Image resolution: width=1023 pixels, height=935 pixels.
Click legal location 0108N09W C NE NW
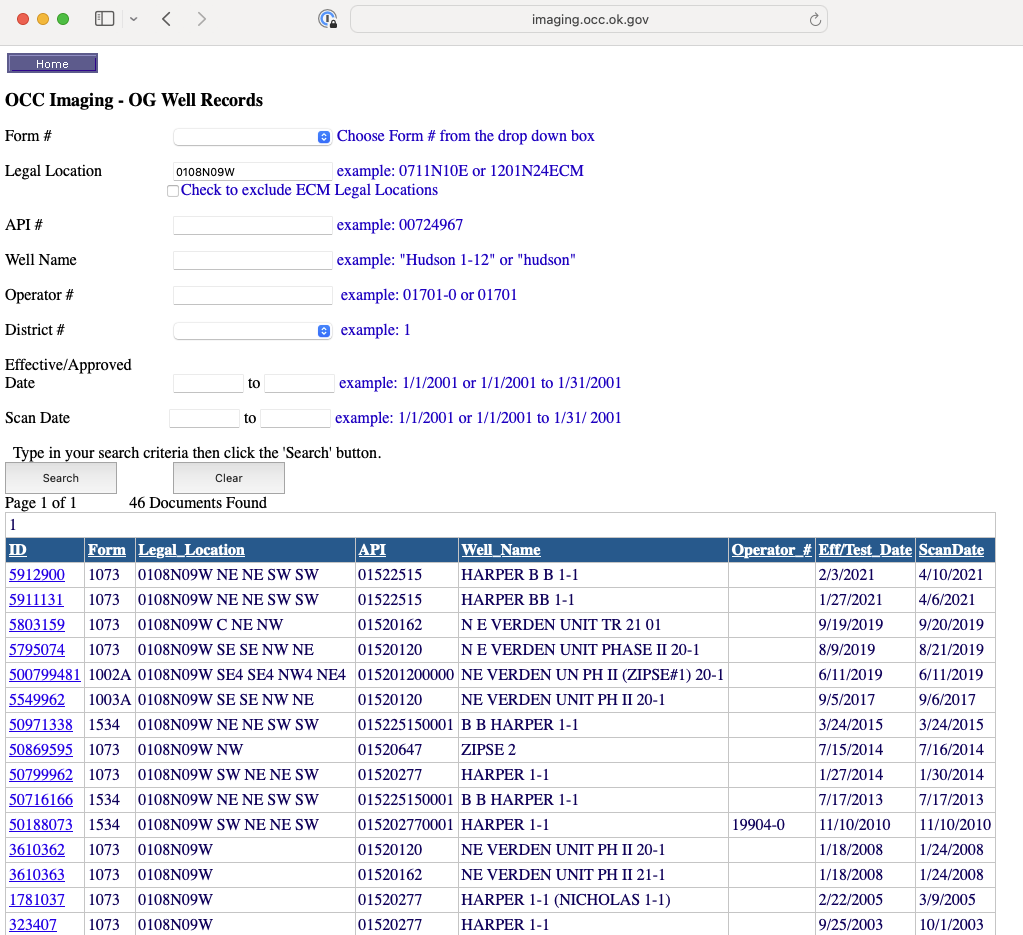pos(210,625)
